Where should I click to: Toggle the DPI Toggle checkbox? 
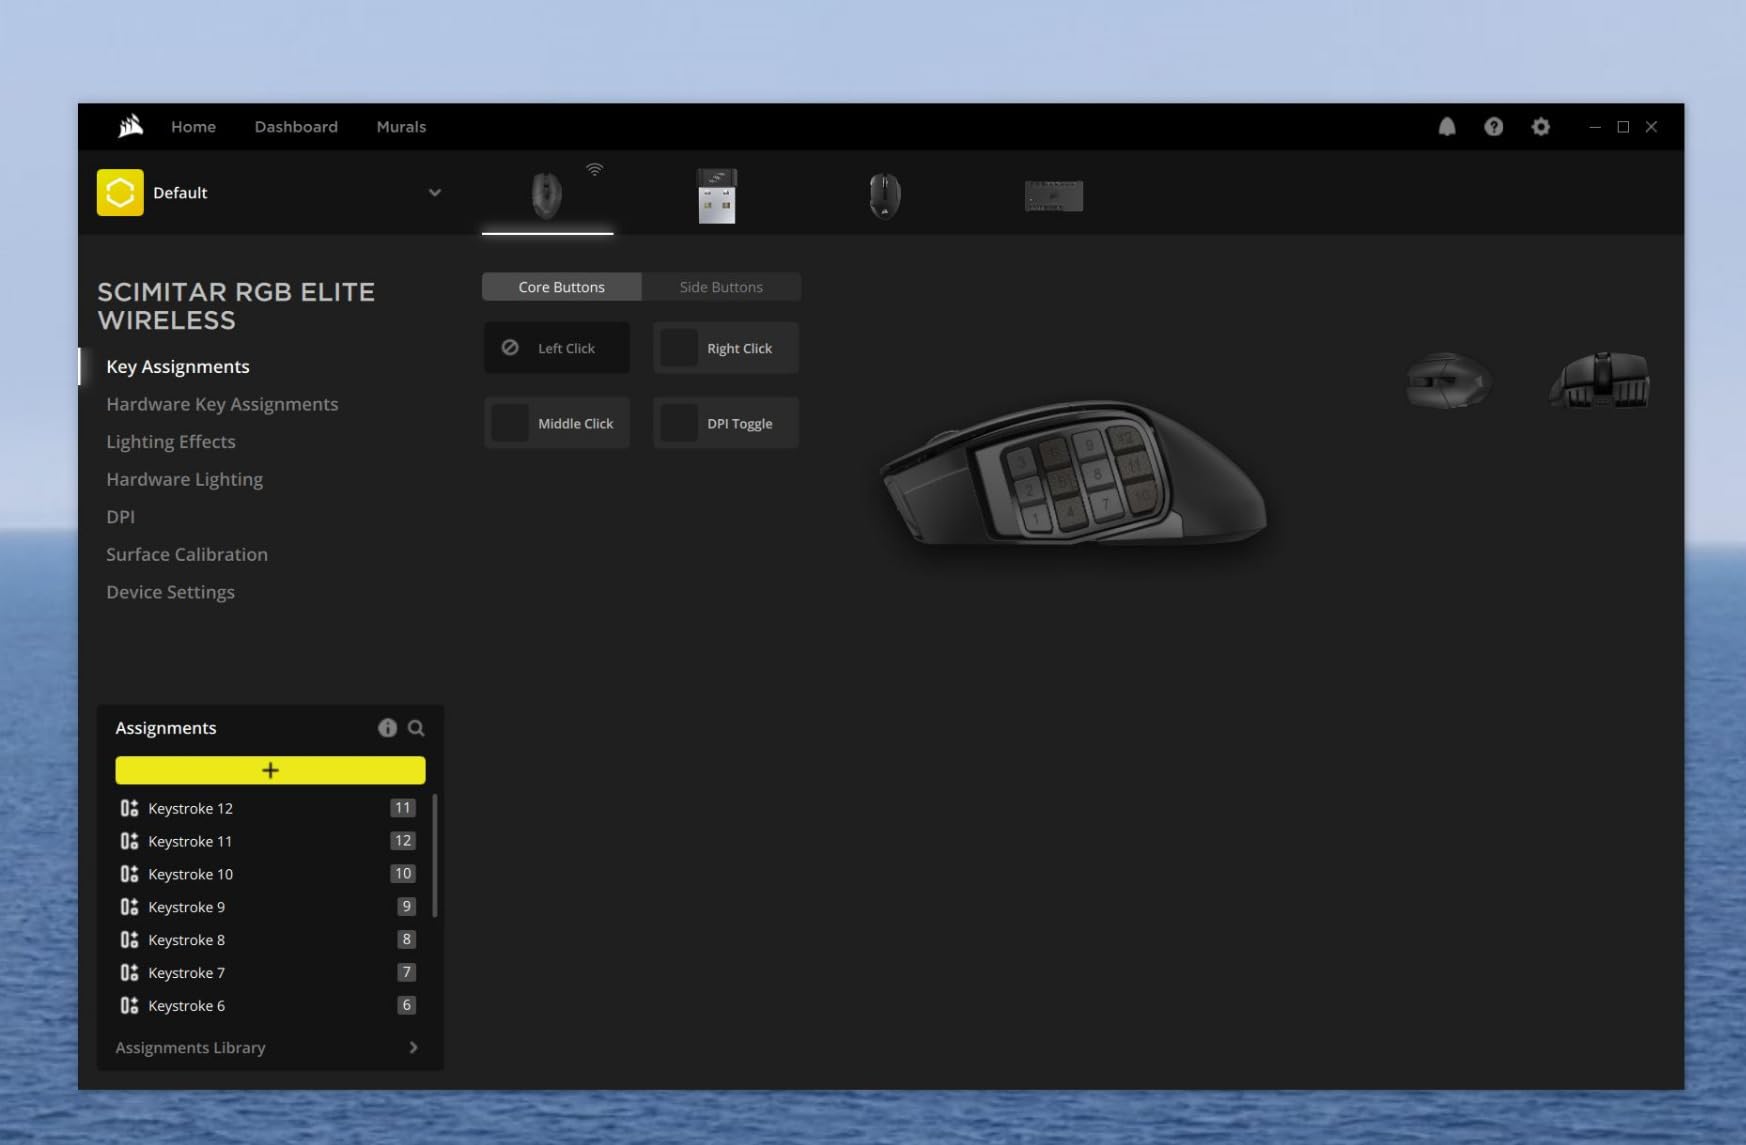coord(679,422)
